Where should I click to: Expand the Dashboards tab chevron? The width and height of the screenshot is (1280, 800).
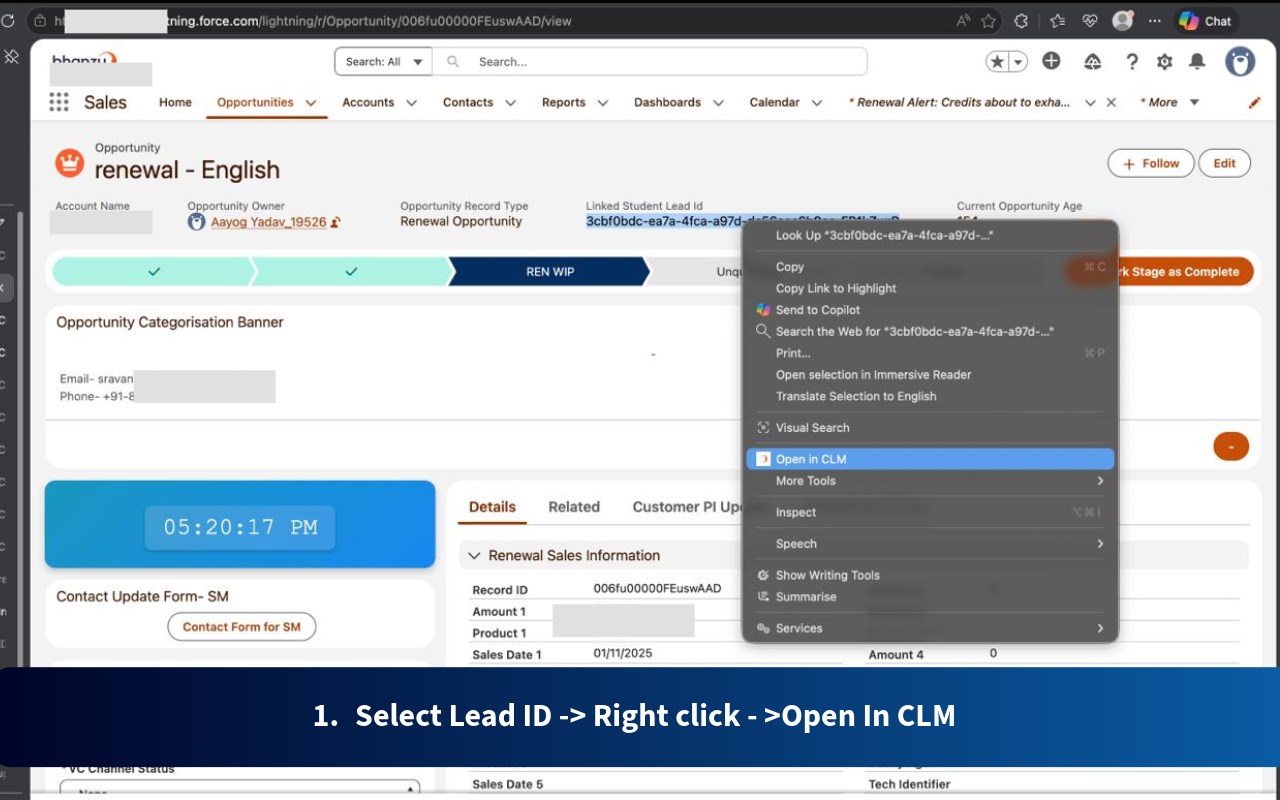point(718,103)
